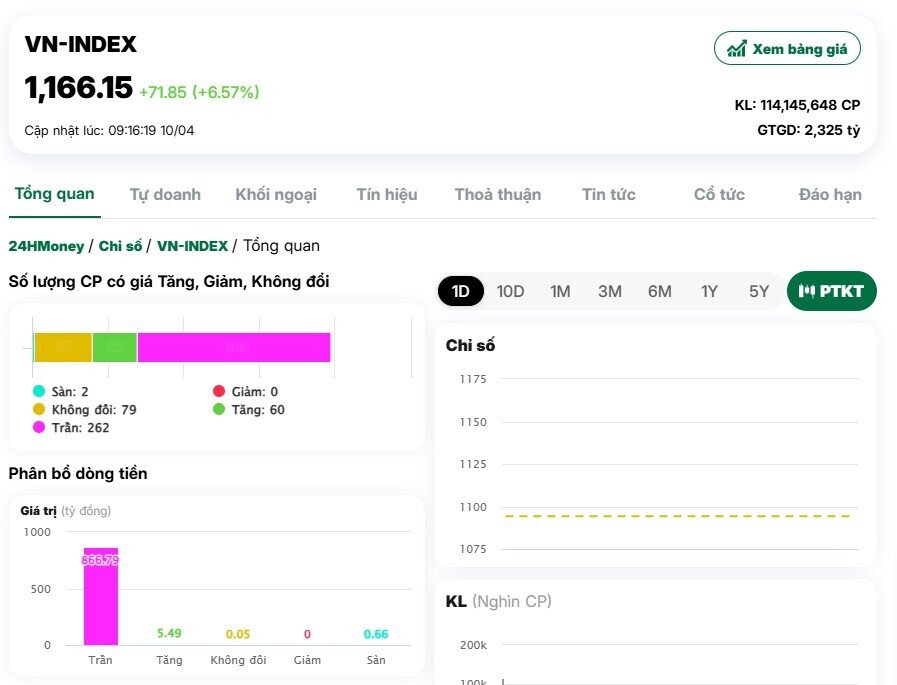Select the 1D chart timeframe
The width and height of the screenshot is (897, 685).
pos(461,291)
